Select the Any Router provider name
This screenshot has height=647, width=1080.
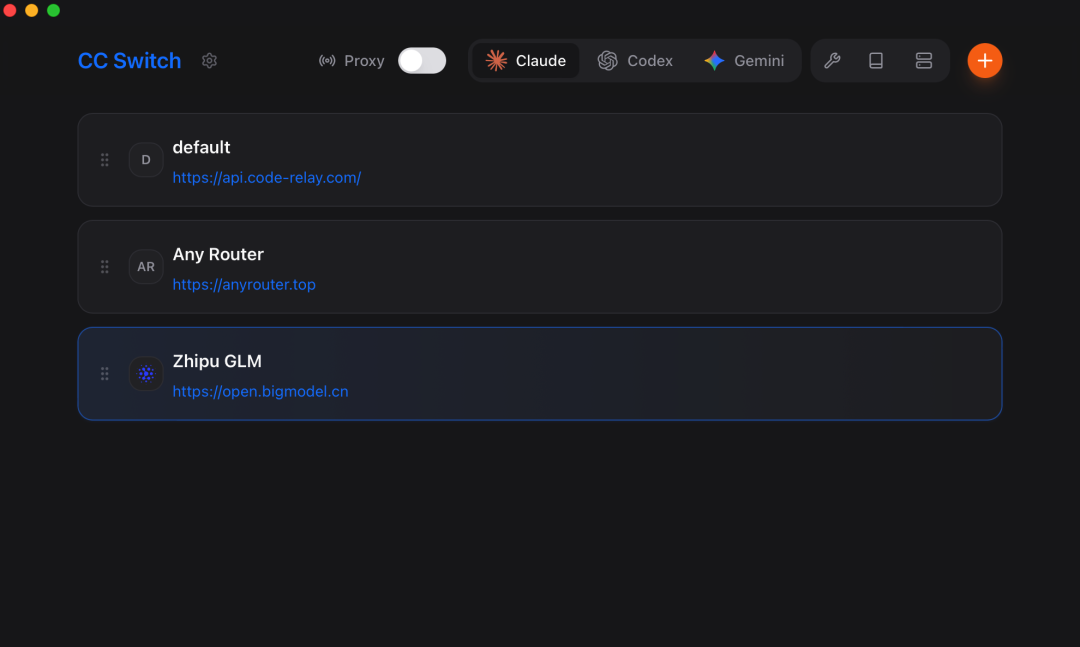[218, 254]
